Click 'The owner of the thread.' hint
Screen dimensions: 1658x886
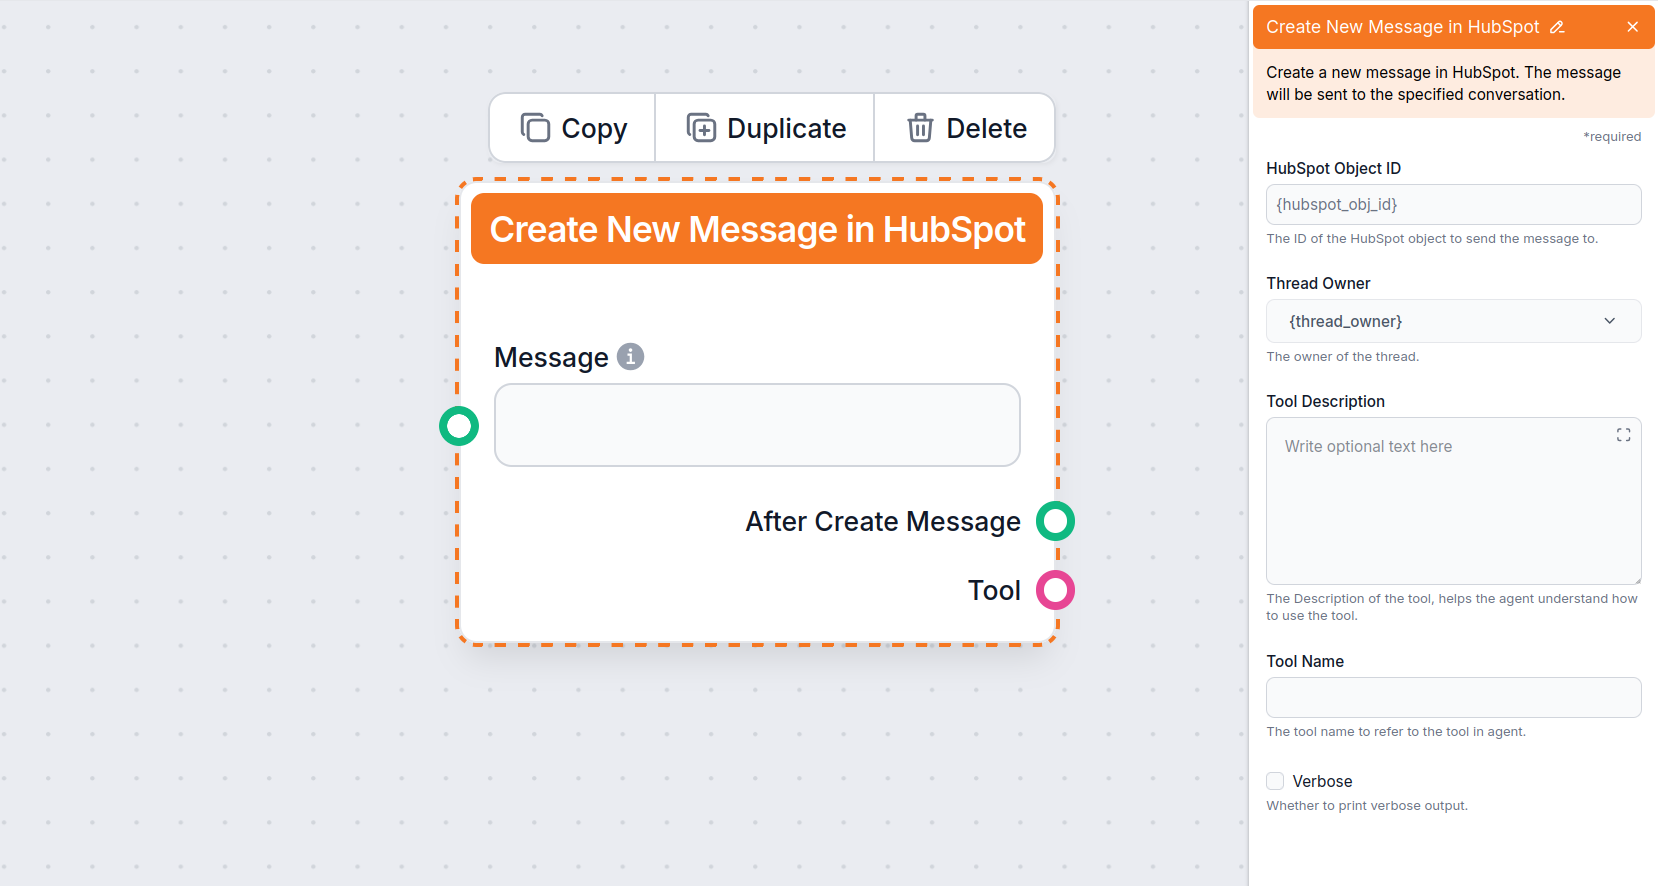pyautogui.click(x=1342, y=356)
